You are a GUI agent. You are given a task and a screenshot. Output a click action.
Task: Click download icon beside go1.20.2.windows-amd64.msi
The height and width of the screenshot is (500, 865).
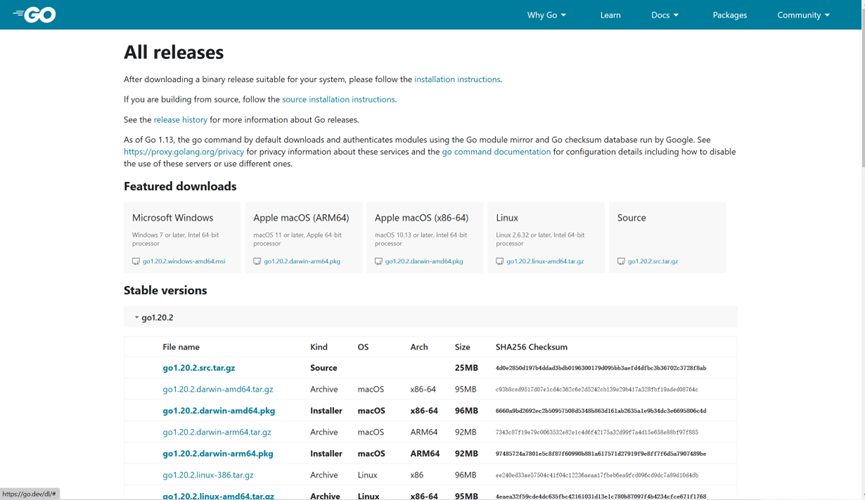point(136,261)
